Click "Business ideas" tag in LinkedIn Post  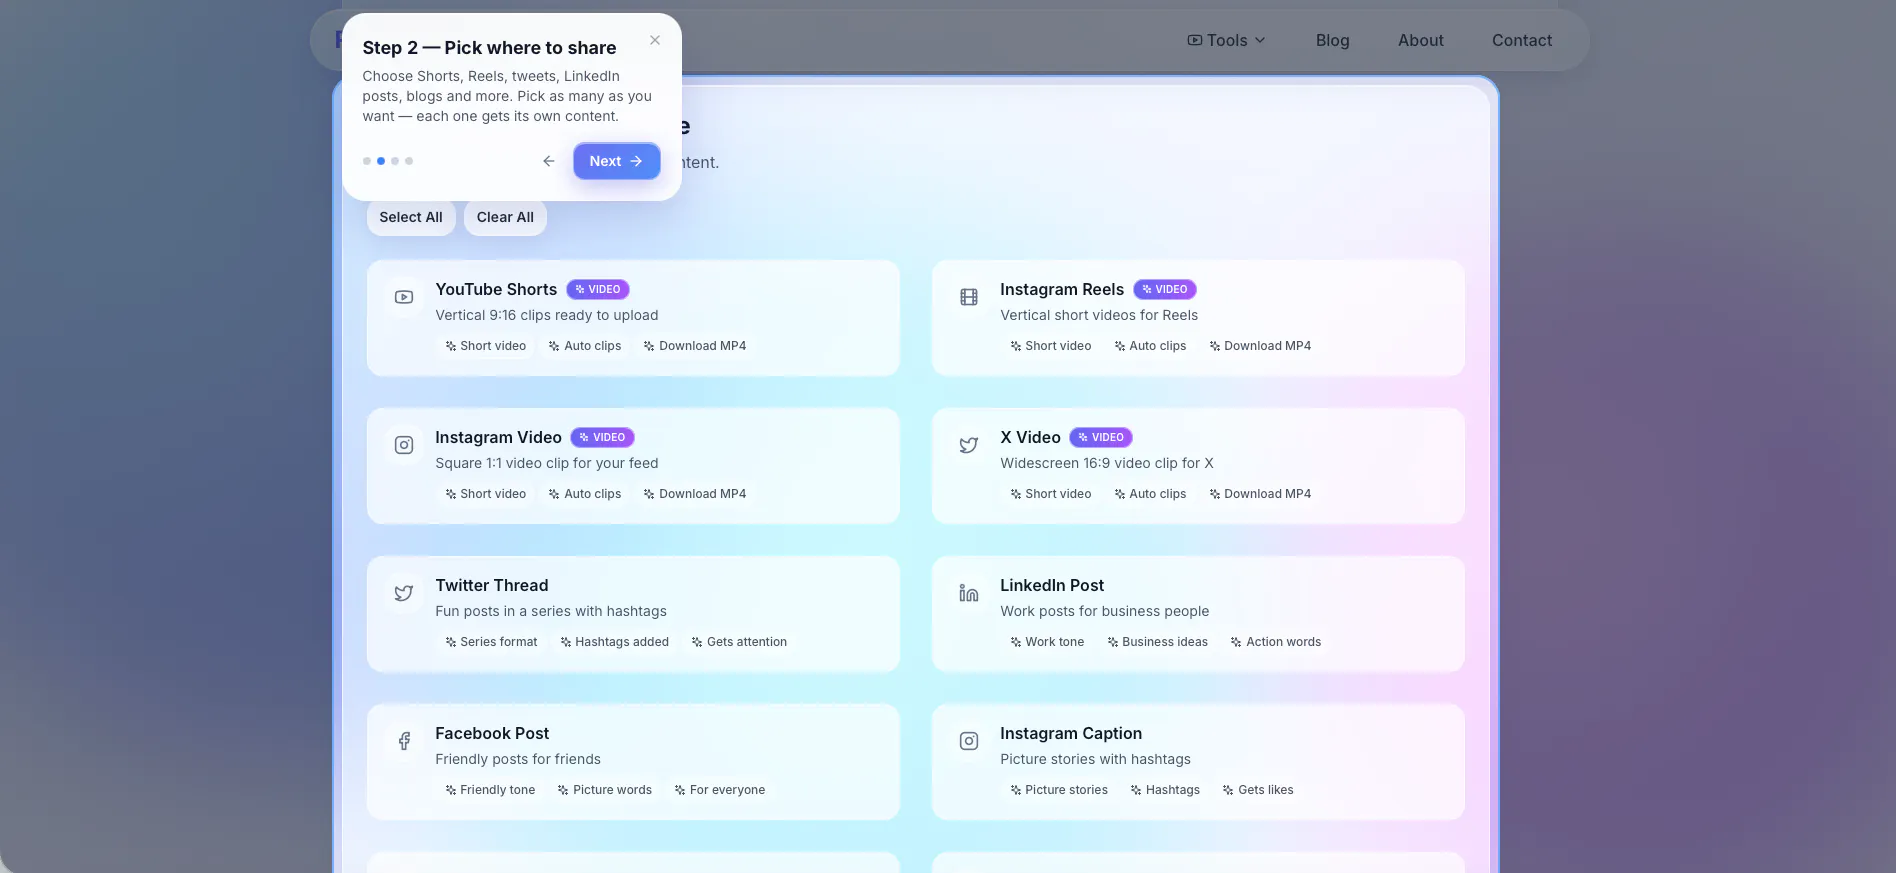(1157, 642)
